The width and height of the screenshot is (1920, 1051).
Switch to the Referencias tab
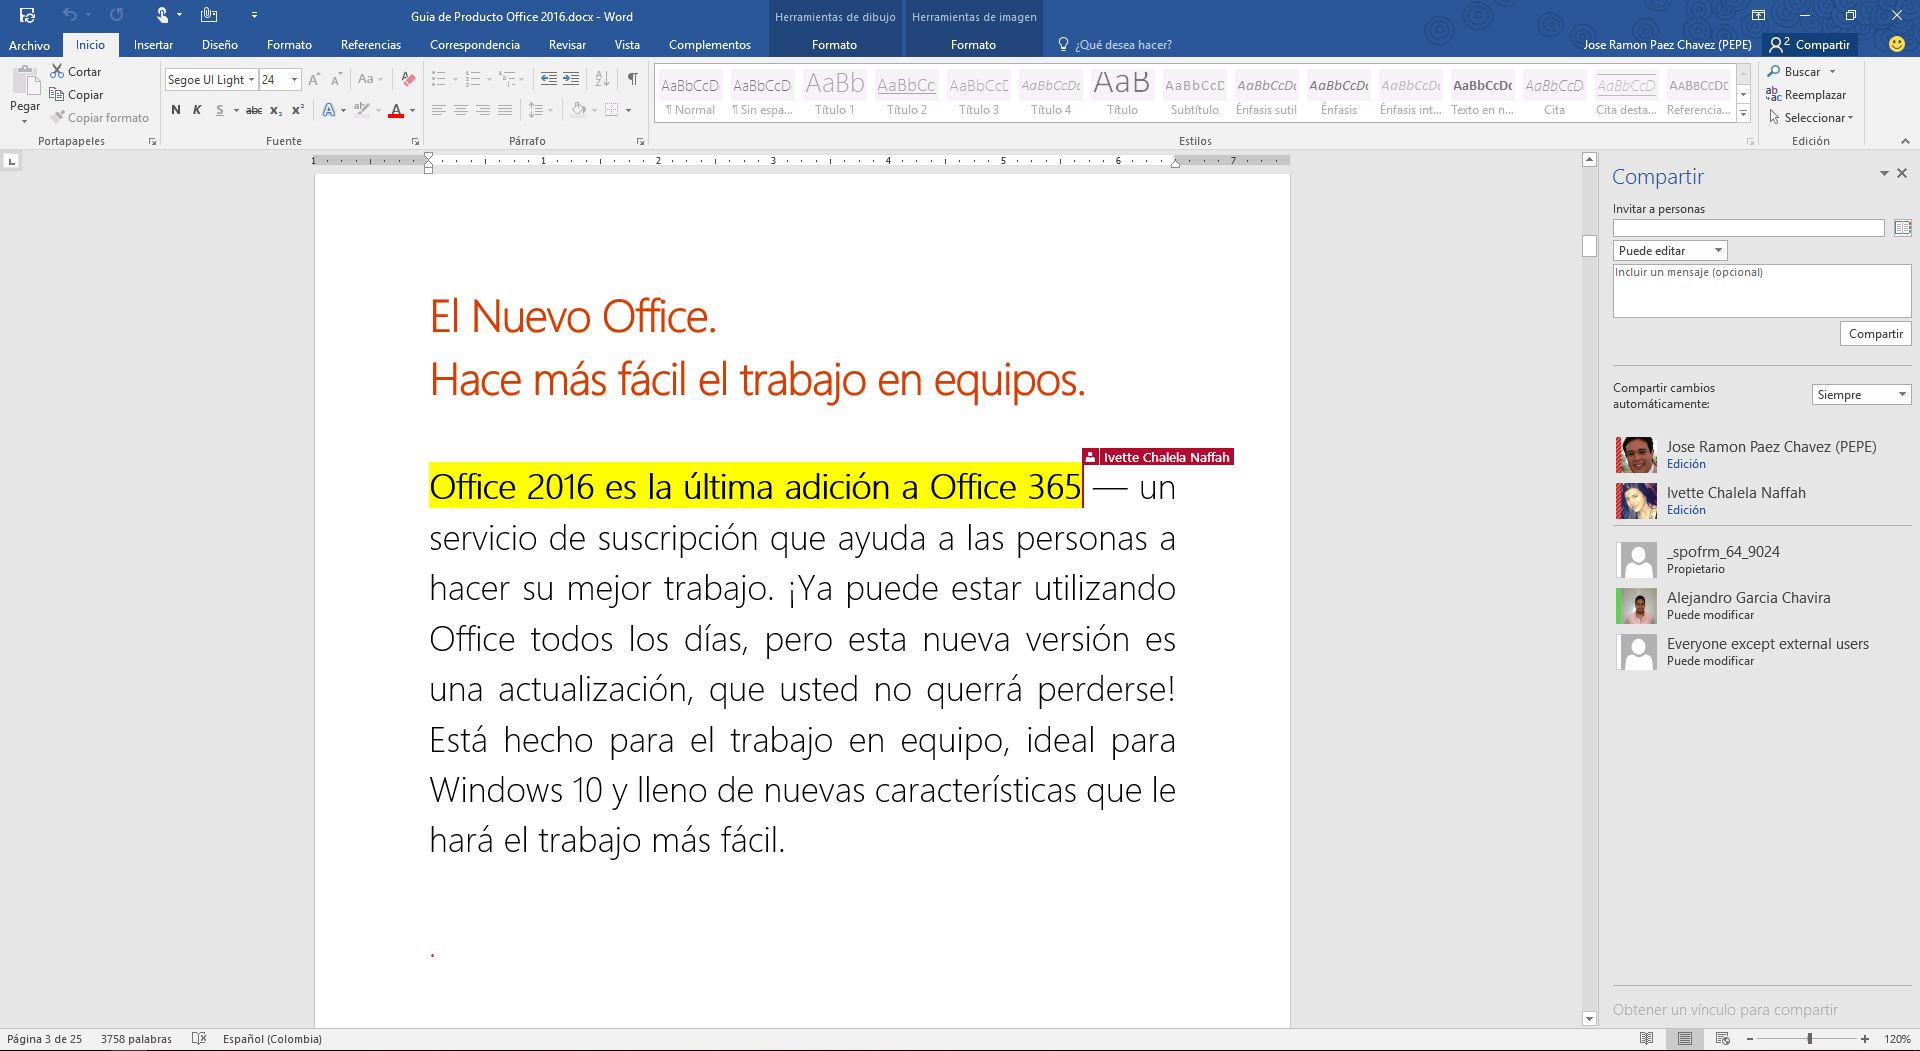coord(370,45)
